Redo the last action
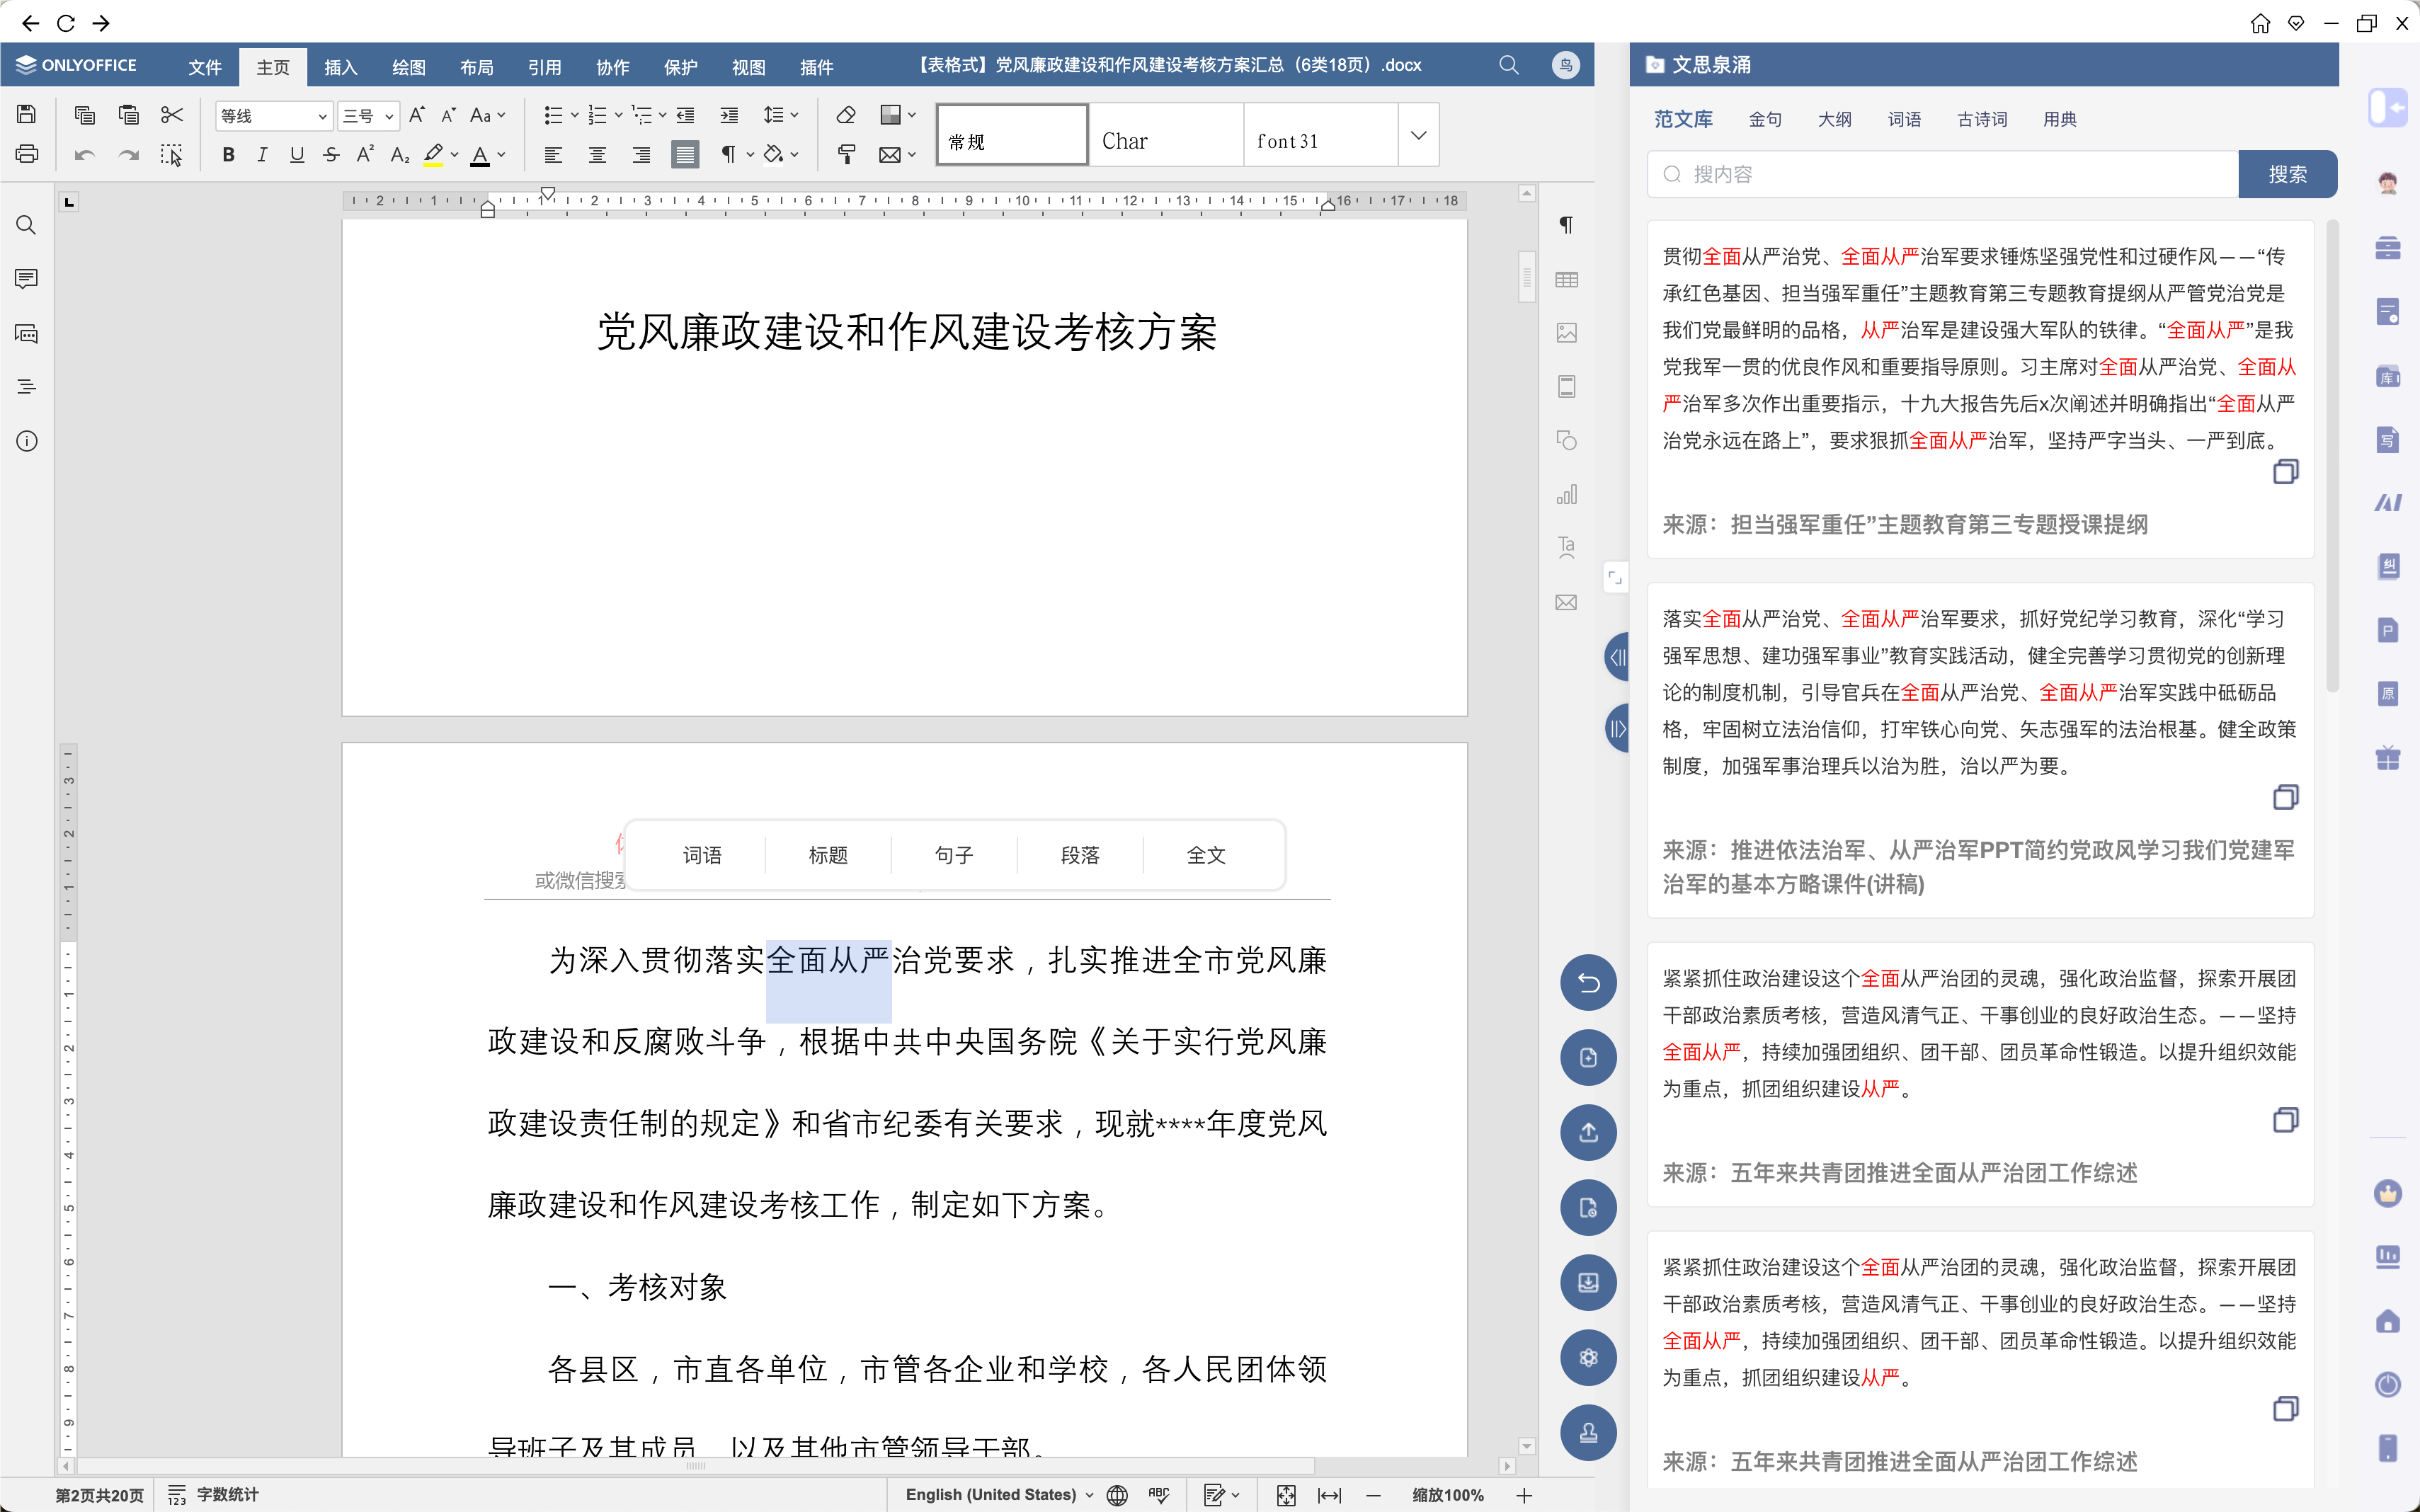The width and height of the screenshot is (2420, 1512). (x=128, y=155)
